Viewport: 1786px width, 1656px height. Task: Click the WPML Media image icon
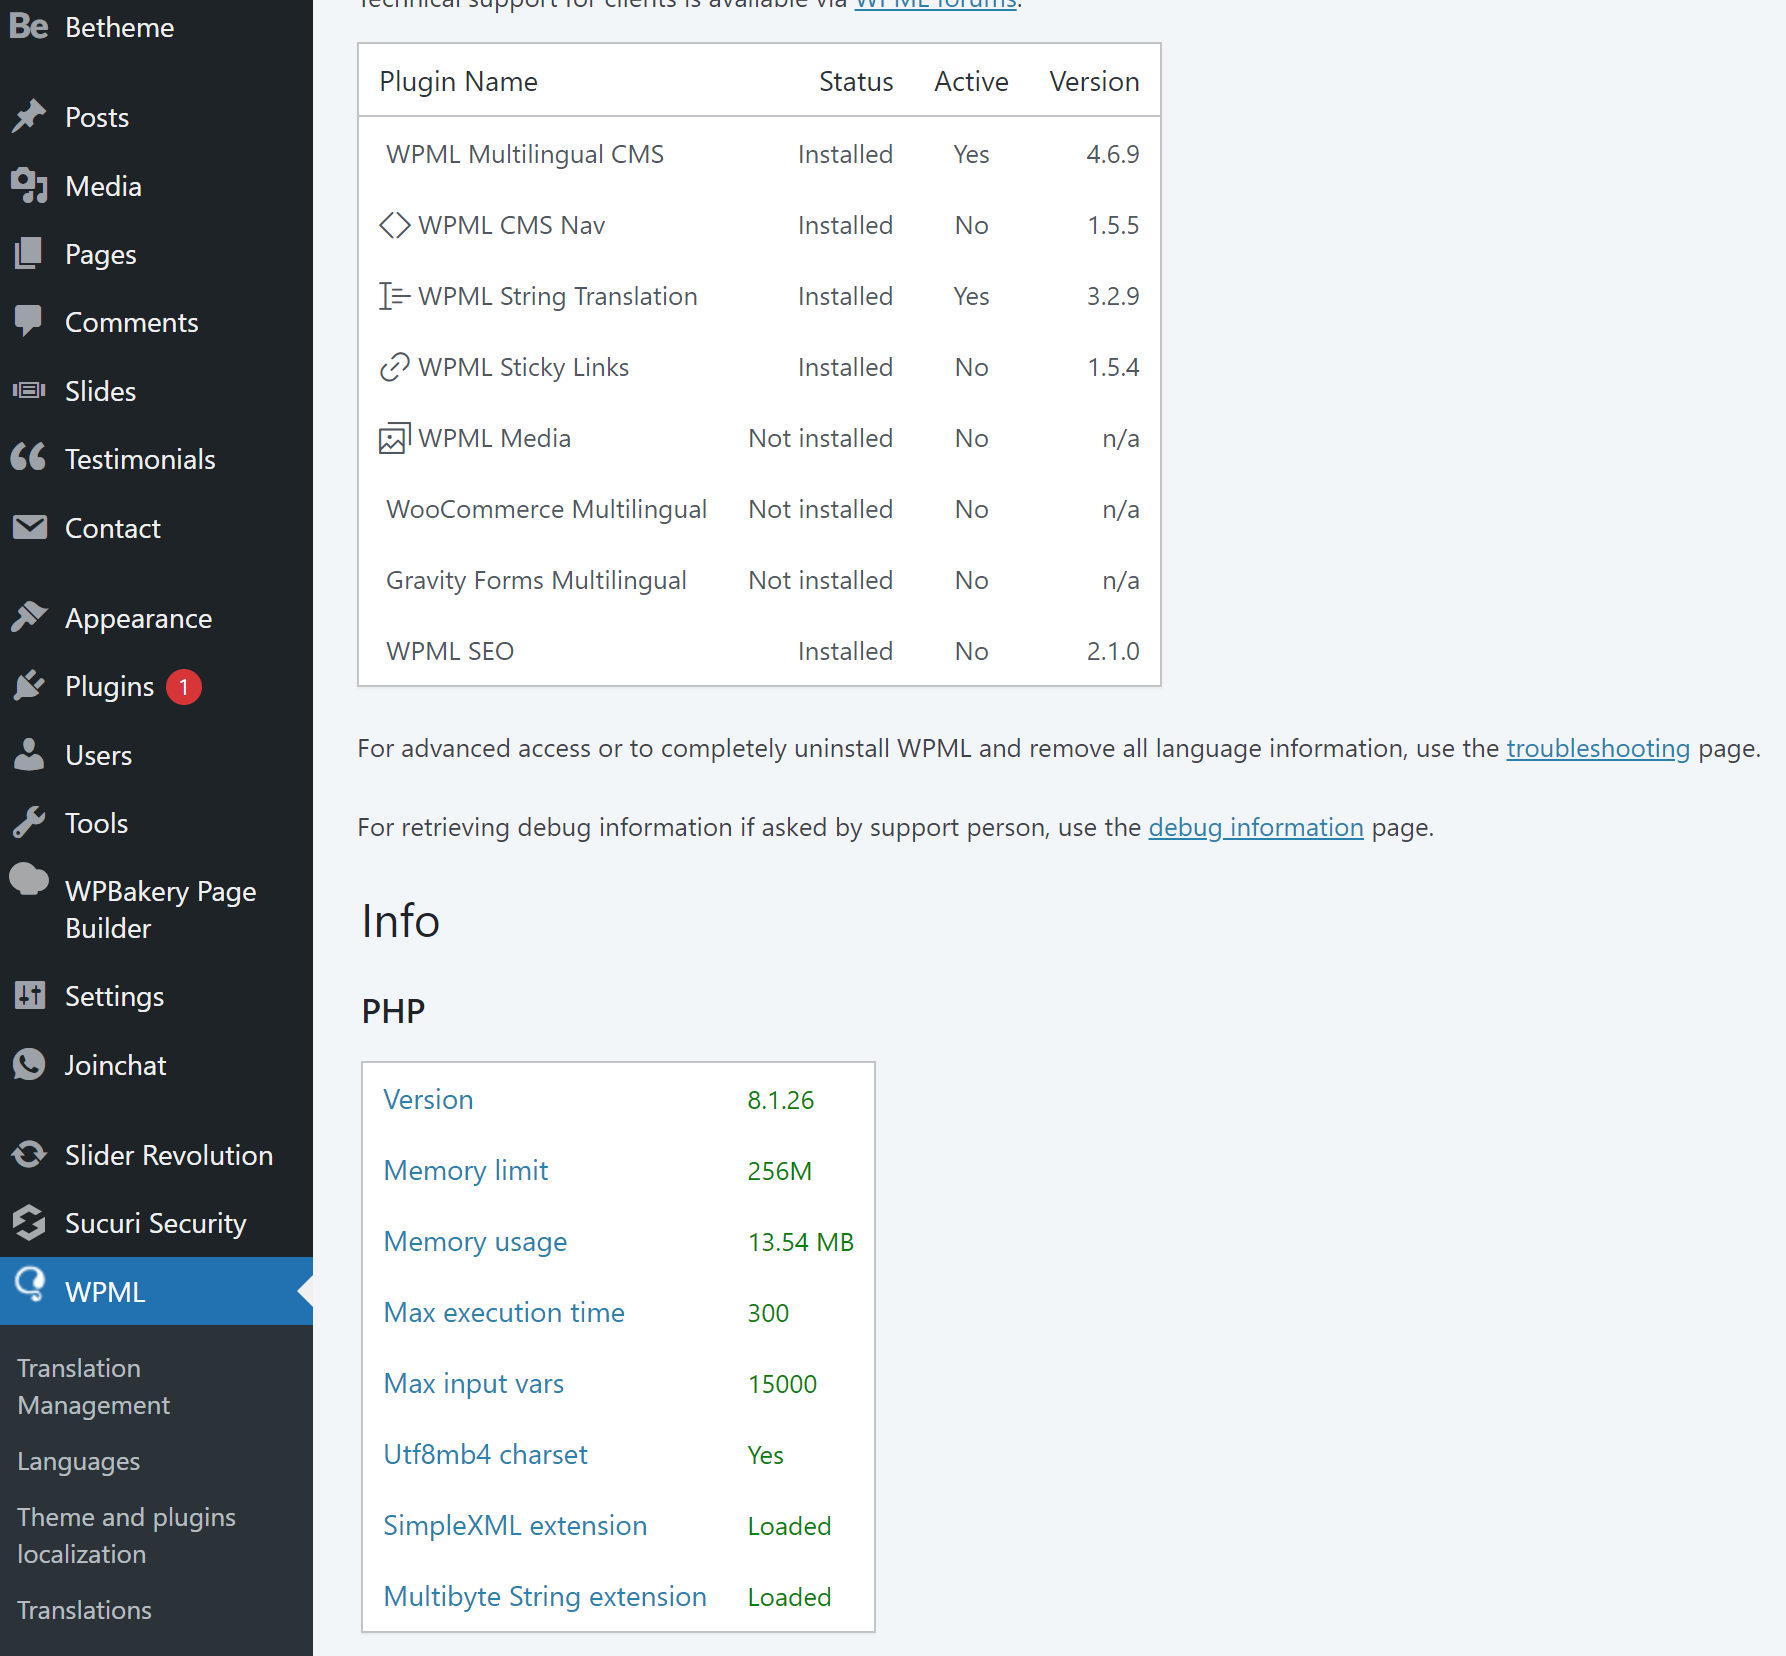coord(395,438)
